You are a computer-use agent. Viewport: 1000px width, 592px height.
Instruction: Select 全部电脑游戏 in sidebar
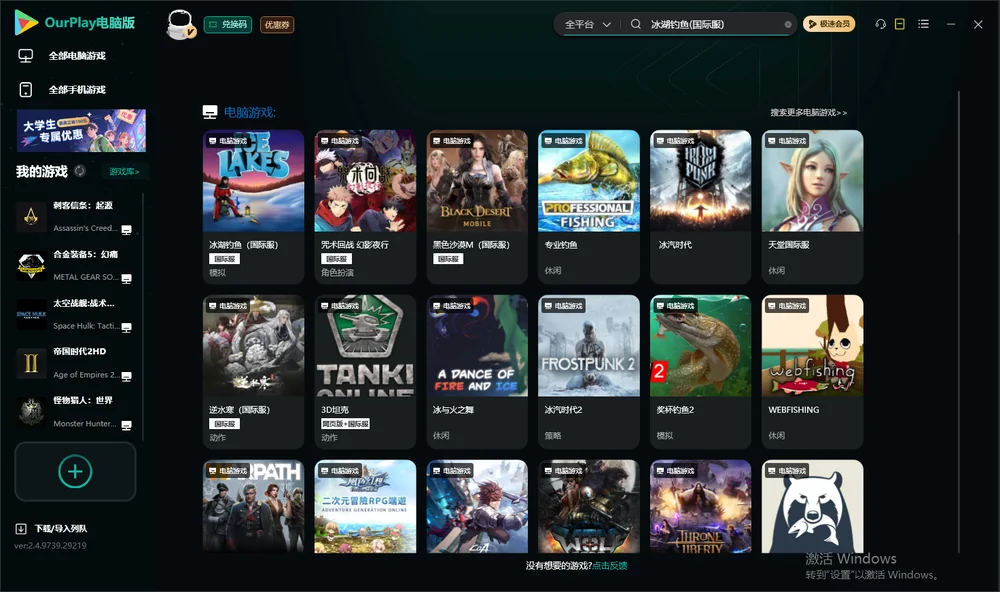[x=77, y=56]
